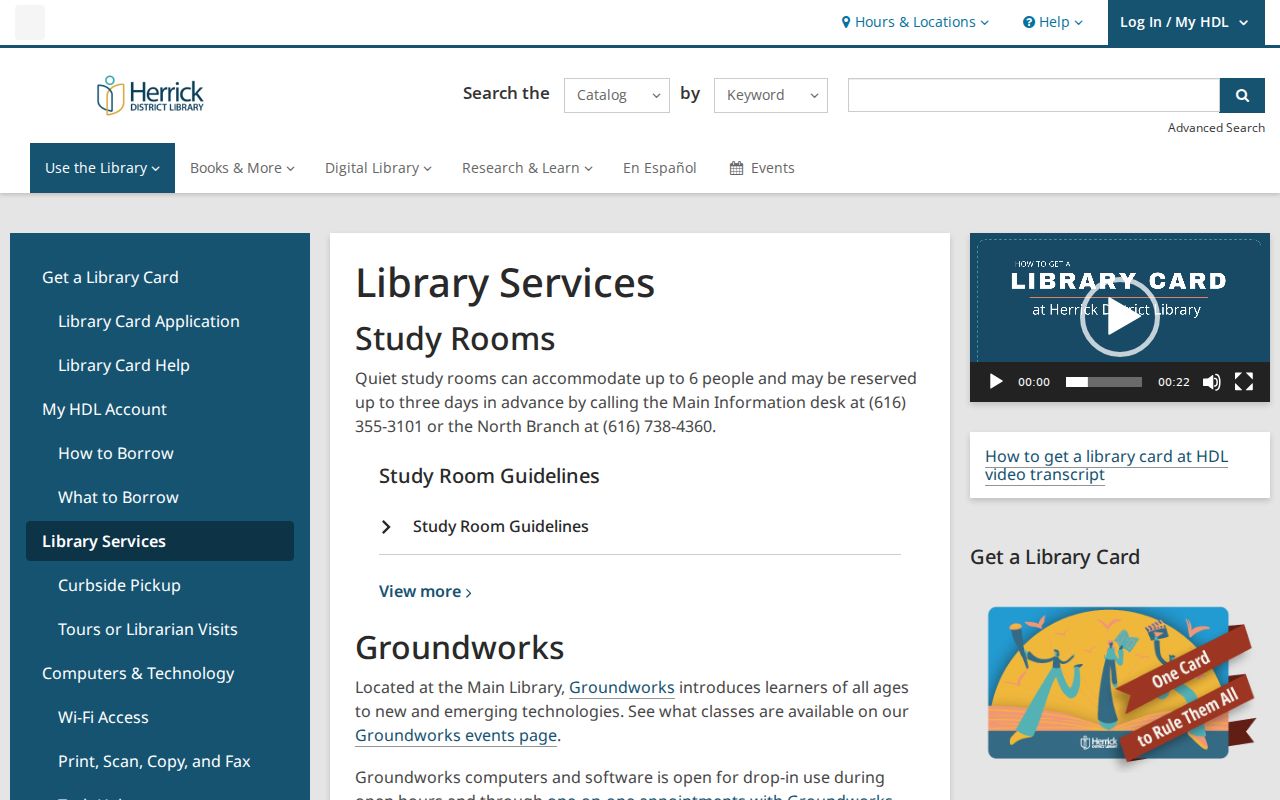The width and height of the screenshot is (1280, 800).
Task: Open How to Borrow sidebar link
Action: coord(116,453)
